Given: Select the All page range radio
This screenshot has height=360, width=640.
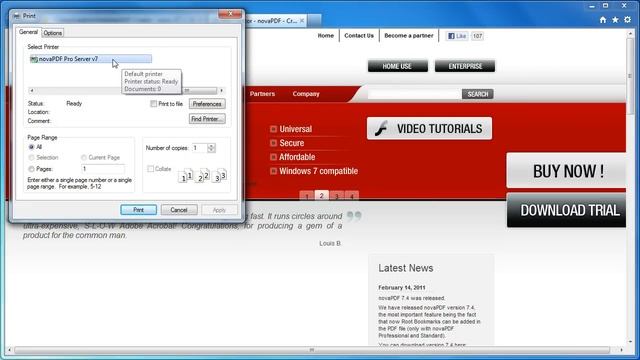Looking at the screenshot, I should click(31, 147).
